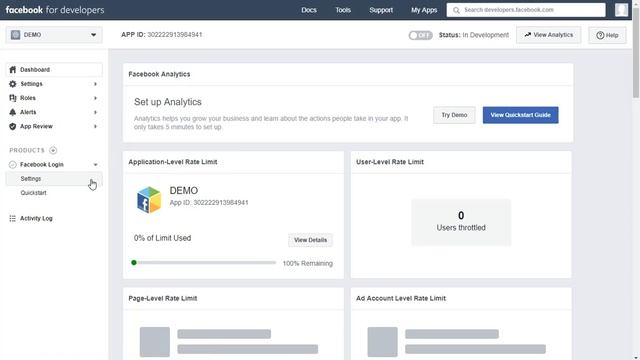Click the Try Demo button

pyautogui.click(x=454, y=115)
